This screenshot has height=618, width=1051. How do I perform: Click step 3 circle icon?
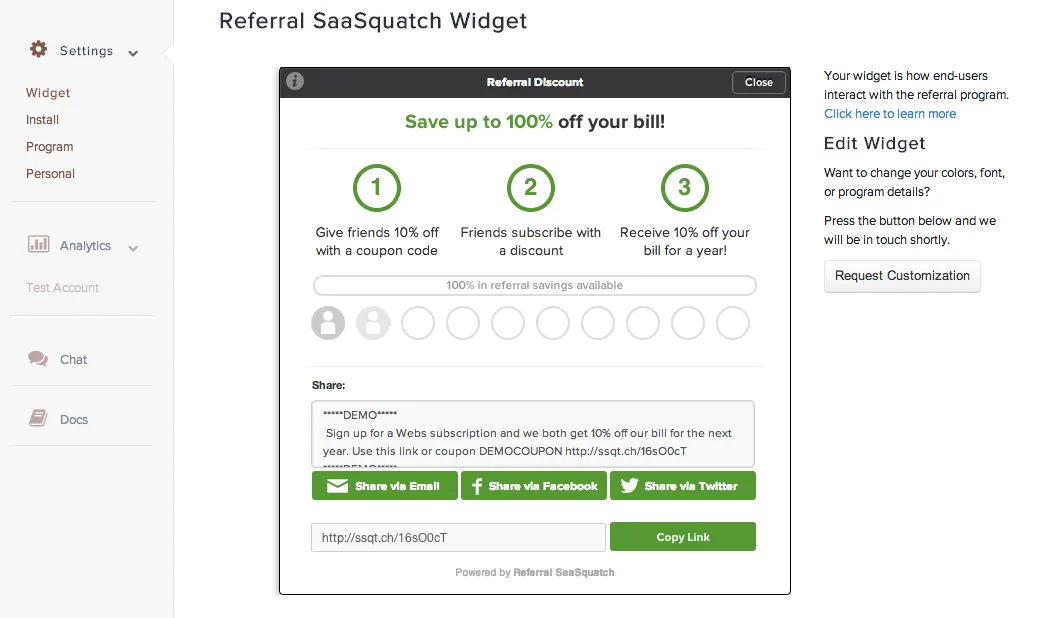684,188
